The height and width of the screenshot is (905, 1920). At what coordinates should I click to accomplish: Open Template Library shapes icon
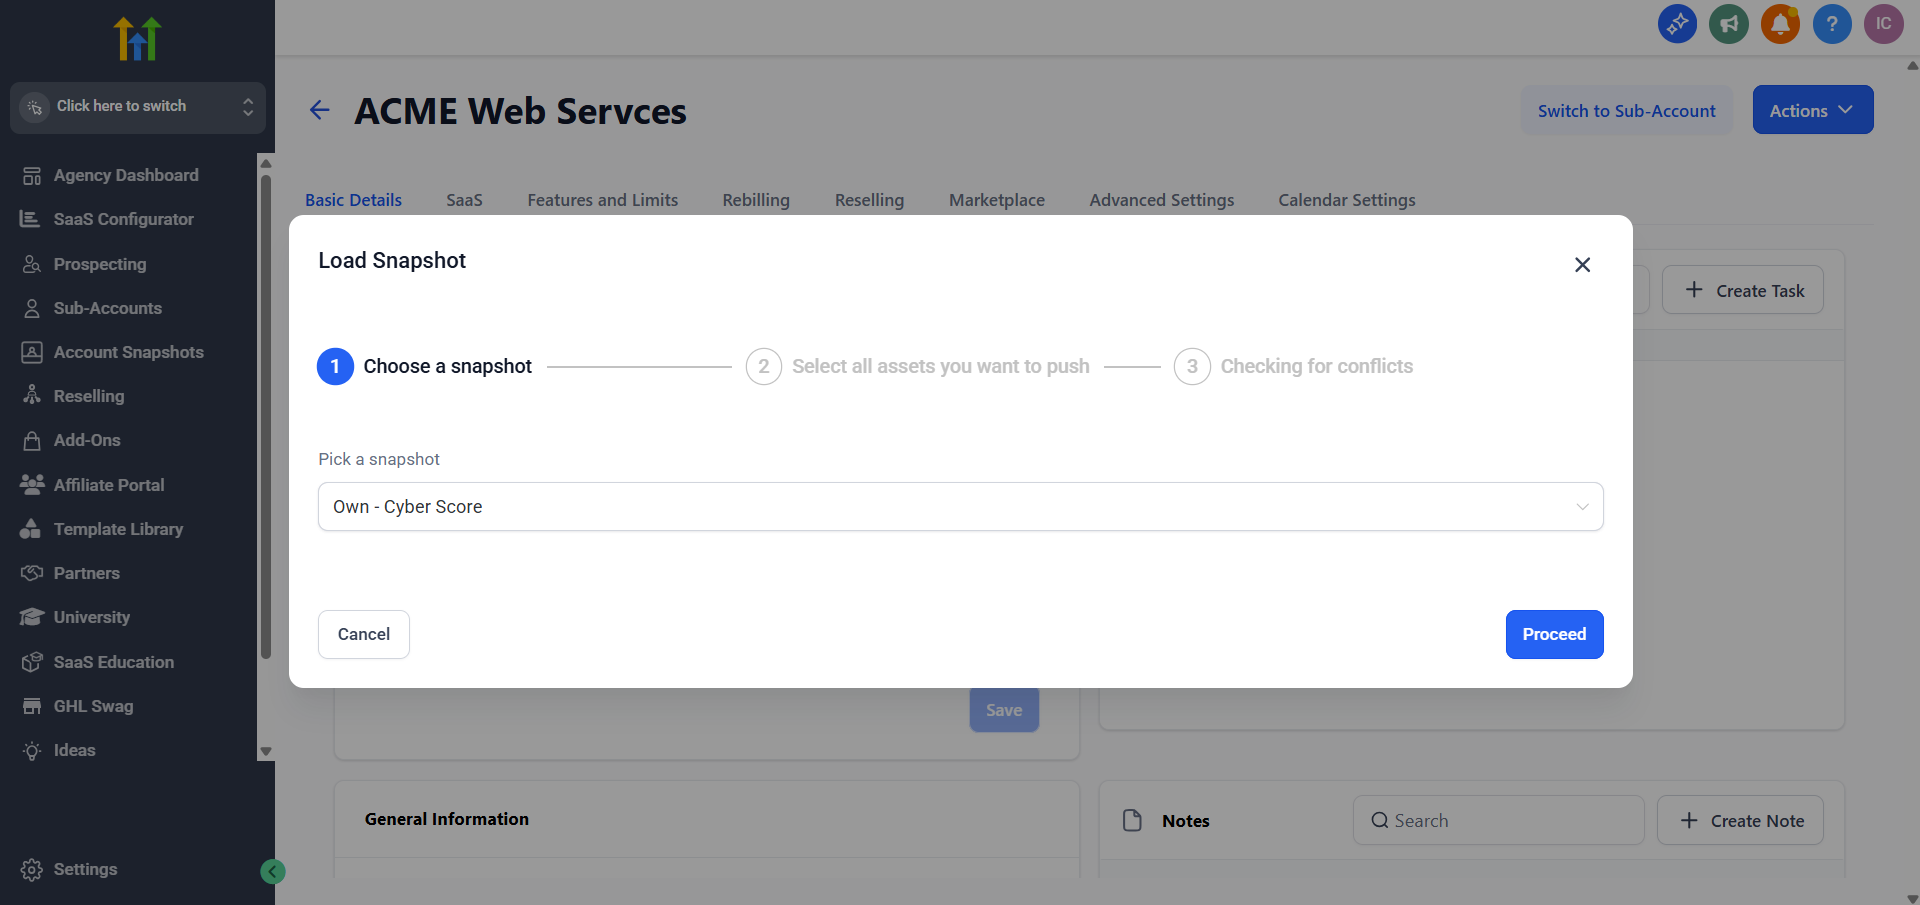[x=31, y=529]
